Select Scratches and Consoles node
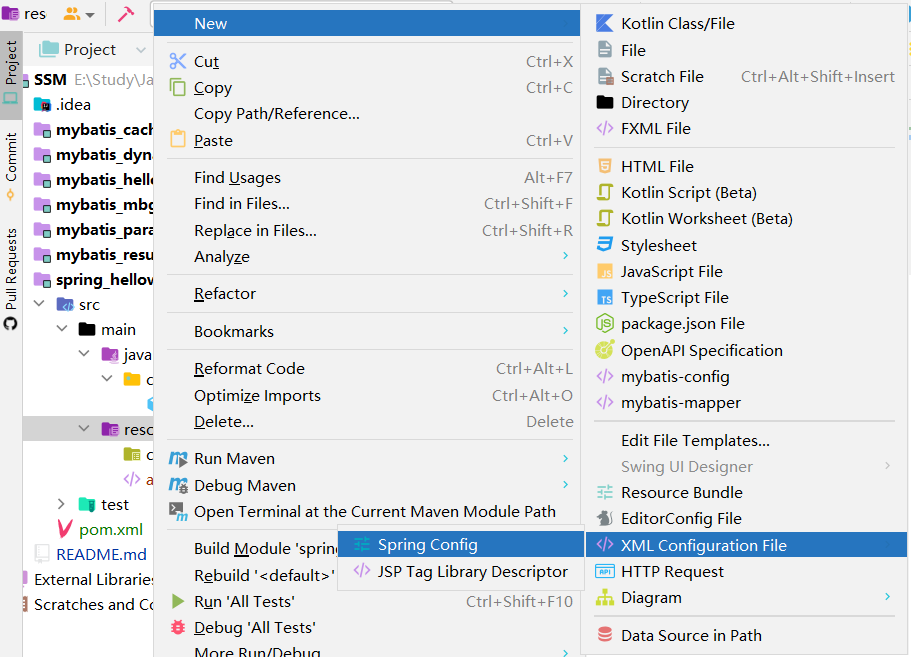The height and width of the screenshot is (657, 911). [x=93, y=604]
